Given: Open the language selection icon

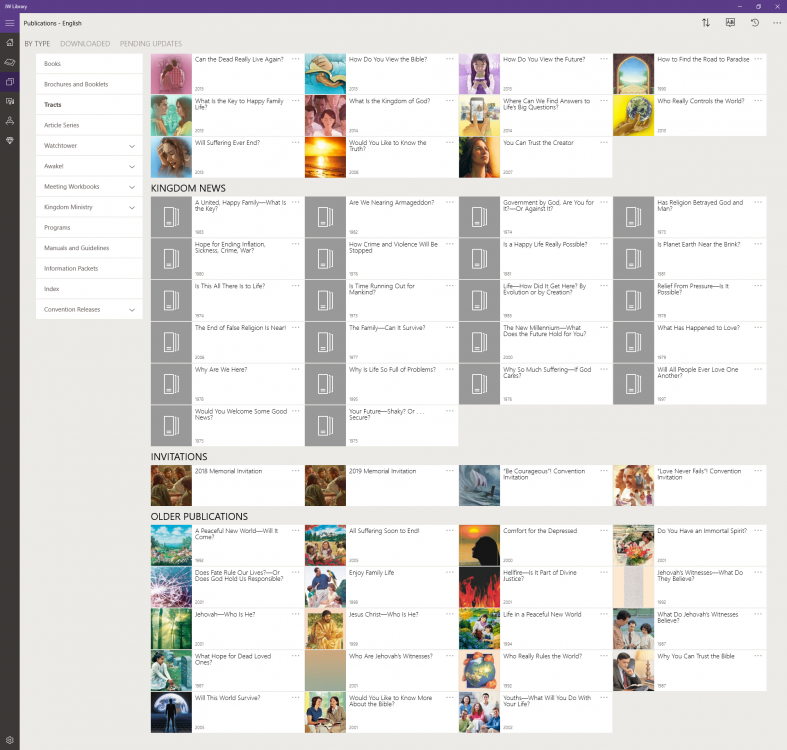Looking at the screenshot, I should point(731,22).
